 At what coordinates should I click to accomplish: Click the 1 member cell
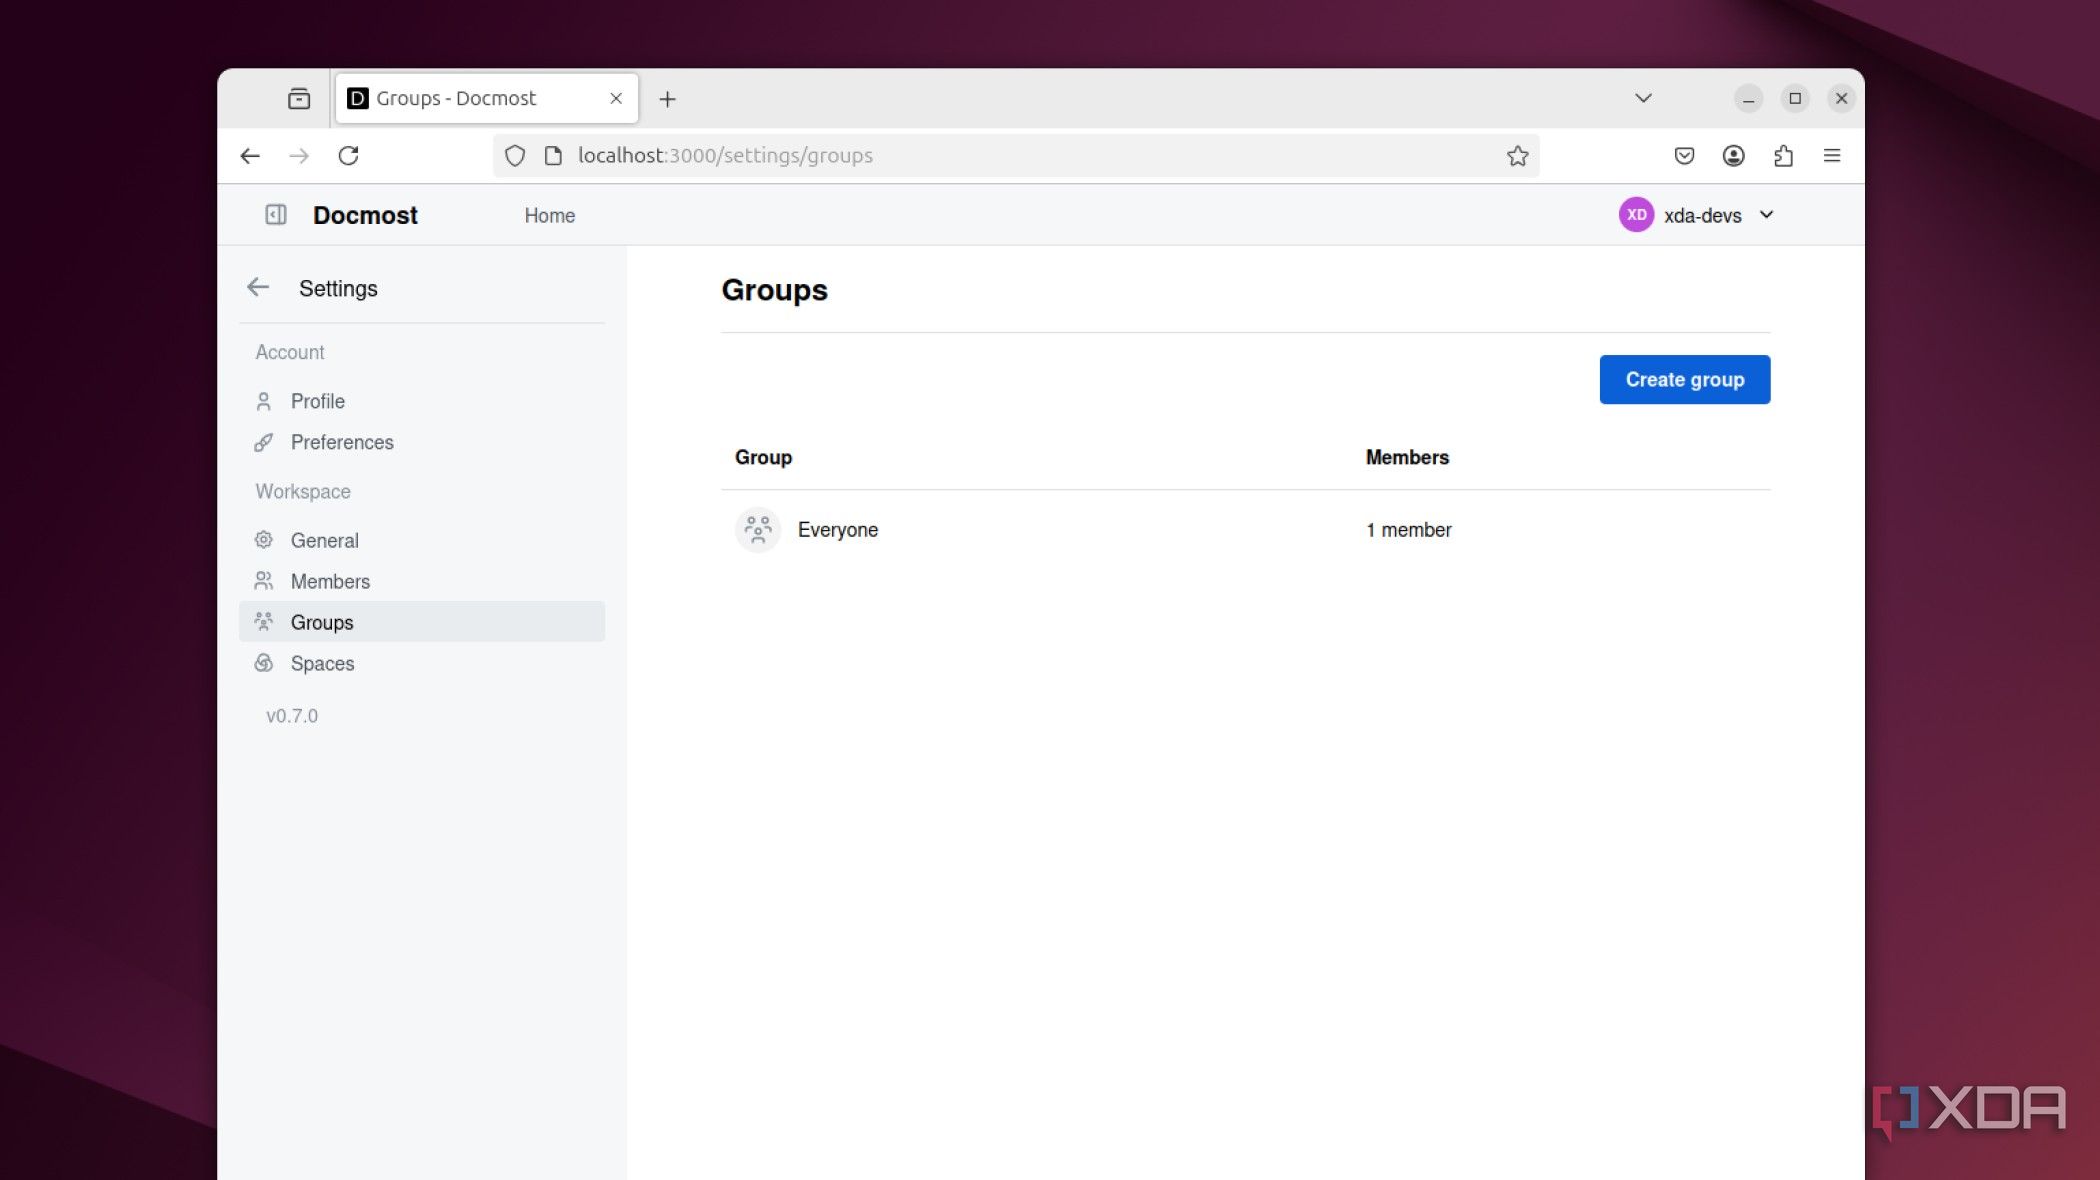tap(1409, 530)
